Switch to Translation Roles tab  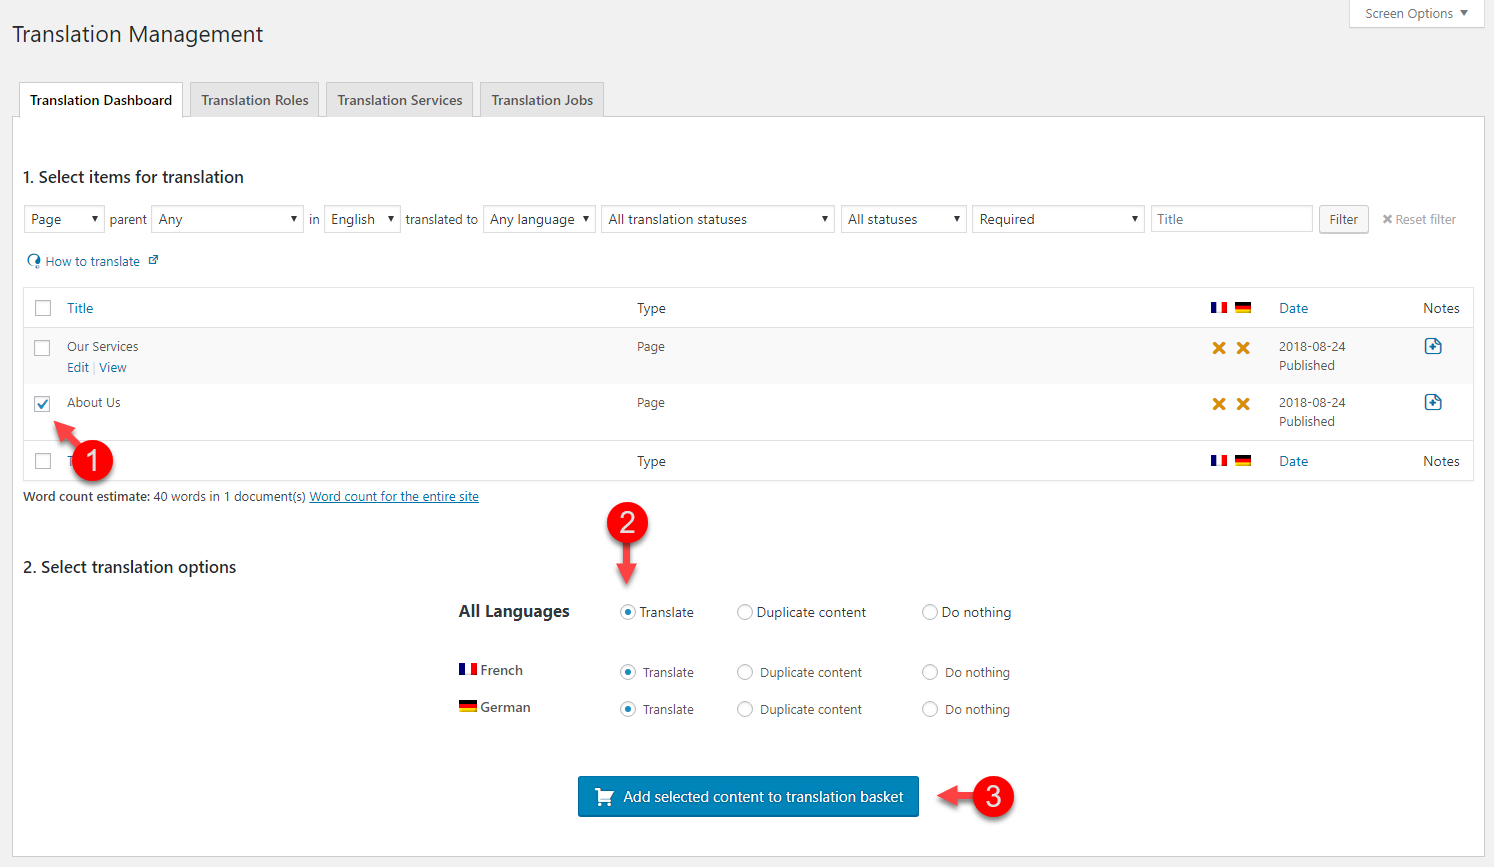point(255,100)
